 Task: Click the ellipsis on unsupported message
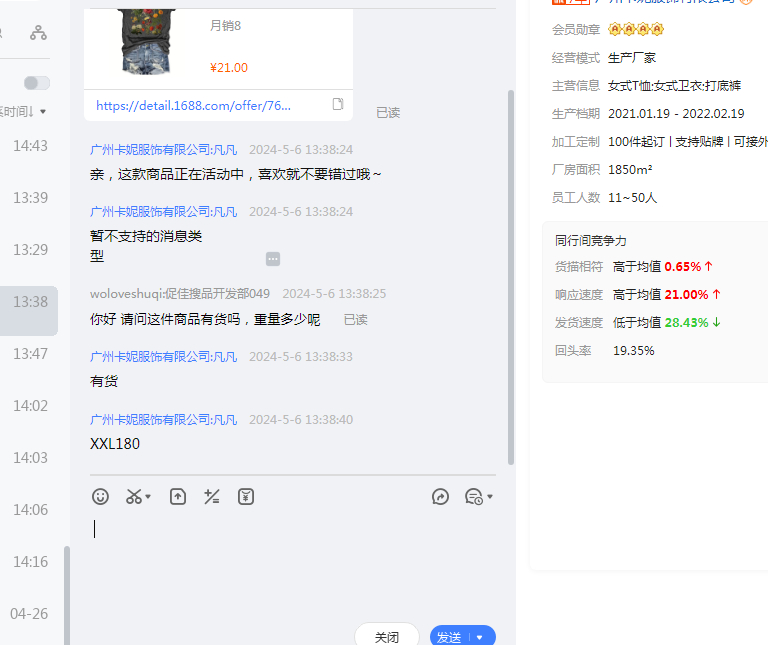[x=273, y=259]
